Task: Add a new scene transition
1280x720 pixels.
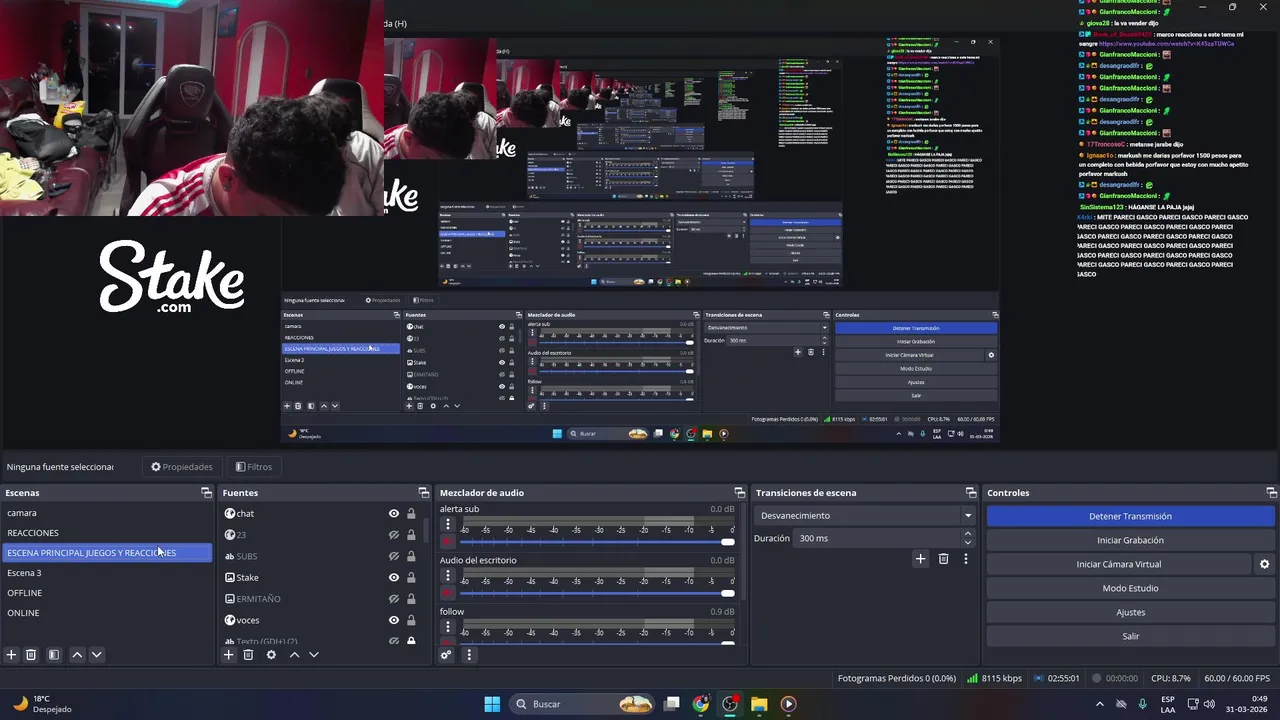Action: pyautogui.click(x=920, y=559)
